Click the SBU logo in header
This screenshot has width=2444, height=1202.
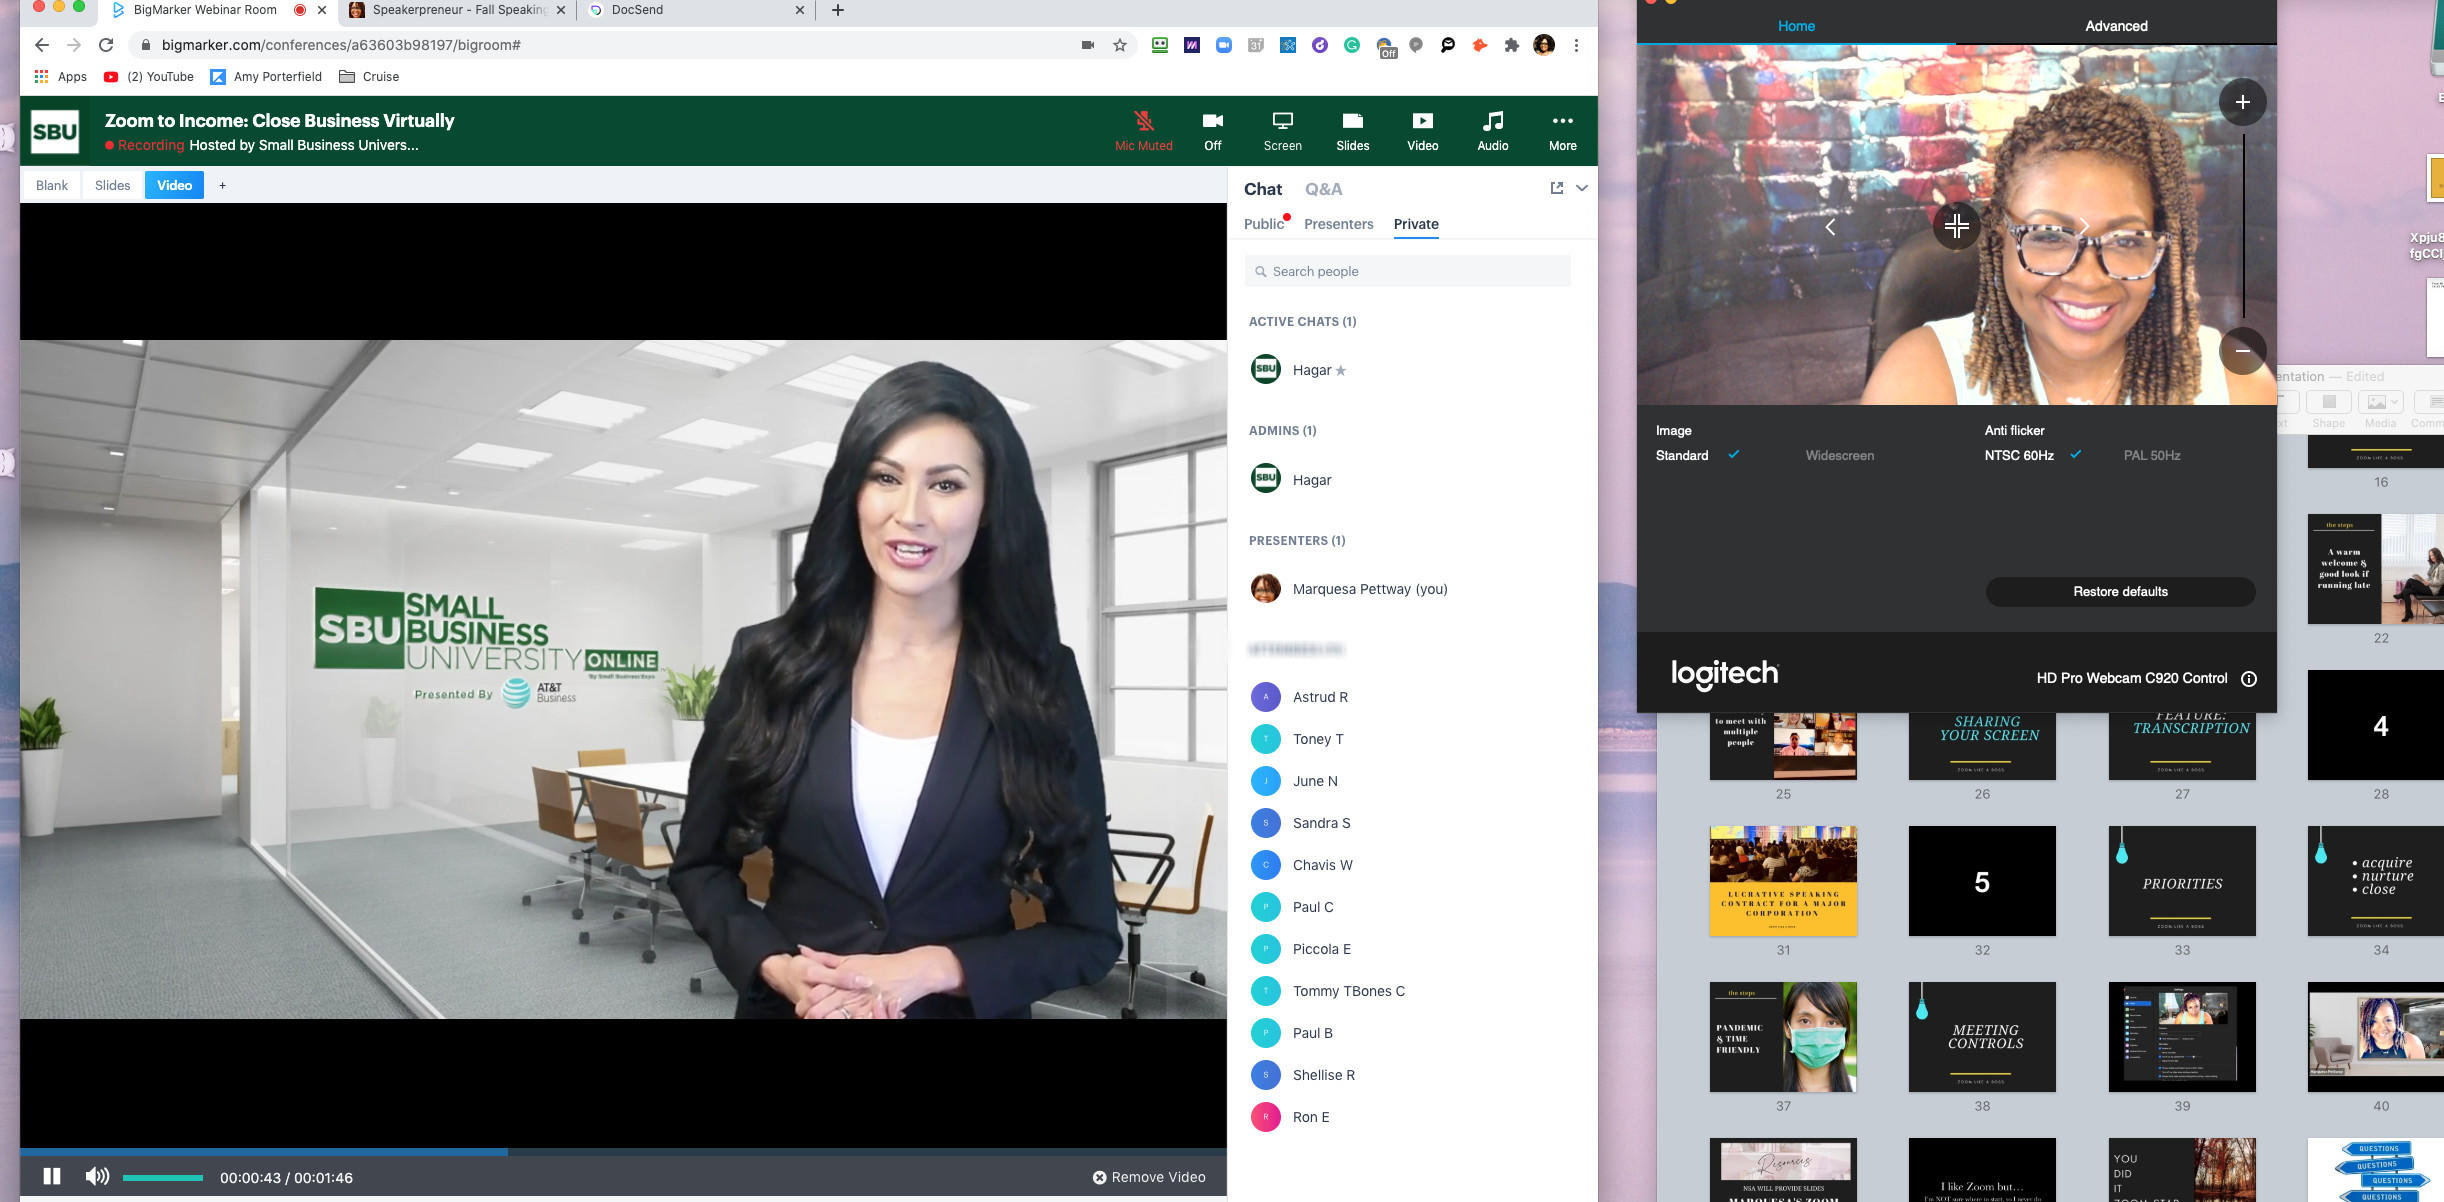pyautogui.click(x=55, y=131)
